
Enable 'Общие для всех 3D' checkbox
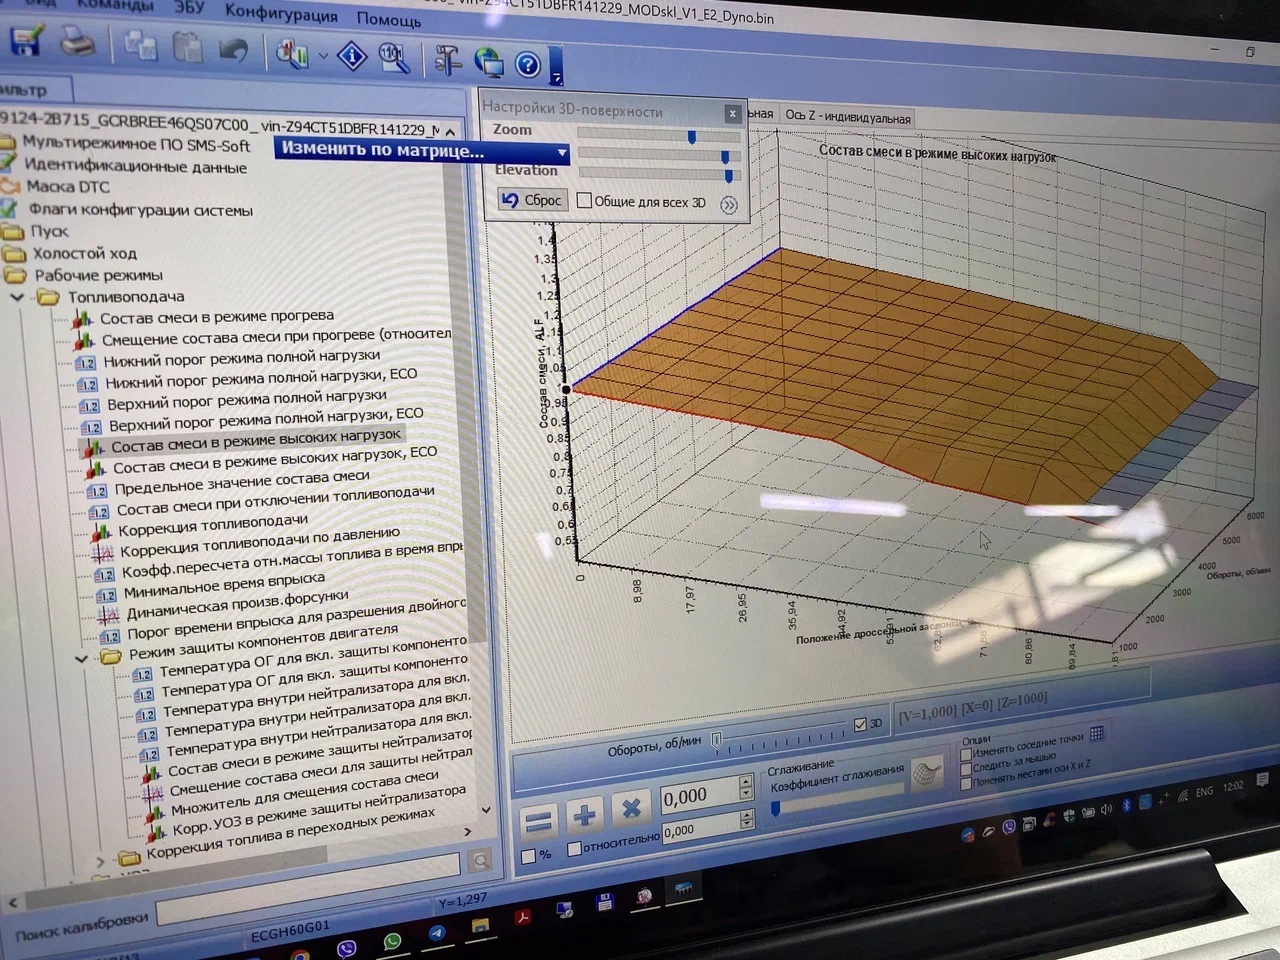click(585, 201)
